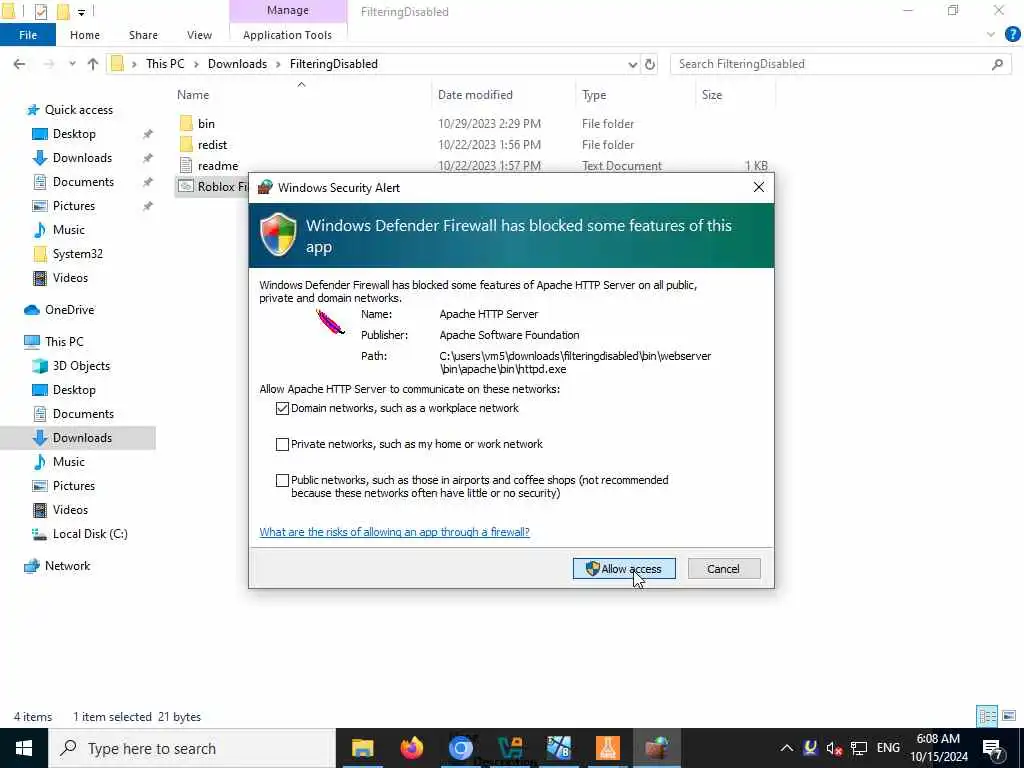Click Allow access button
The width and height of the screenshot is (1024, 768).
point(624,569)
